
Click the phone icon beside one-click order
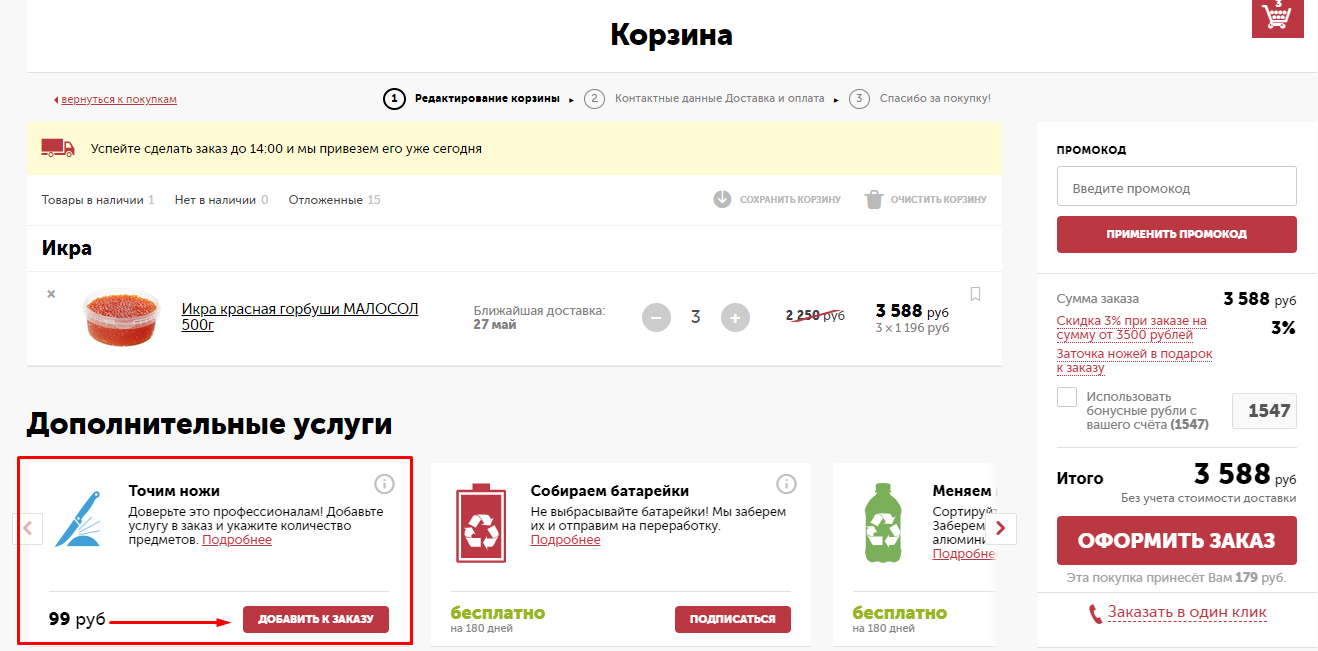[1095, 613]
